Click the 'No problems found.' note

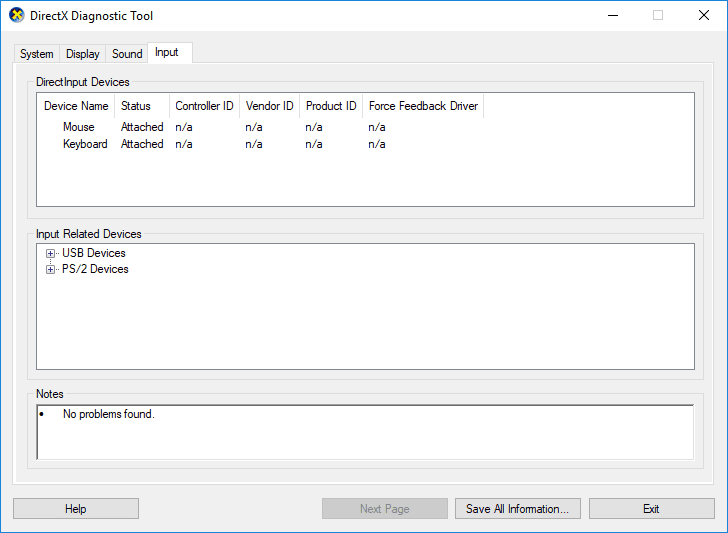tap(109, 414)
